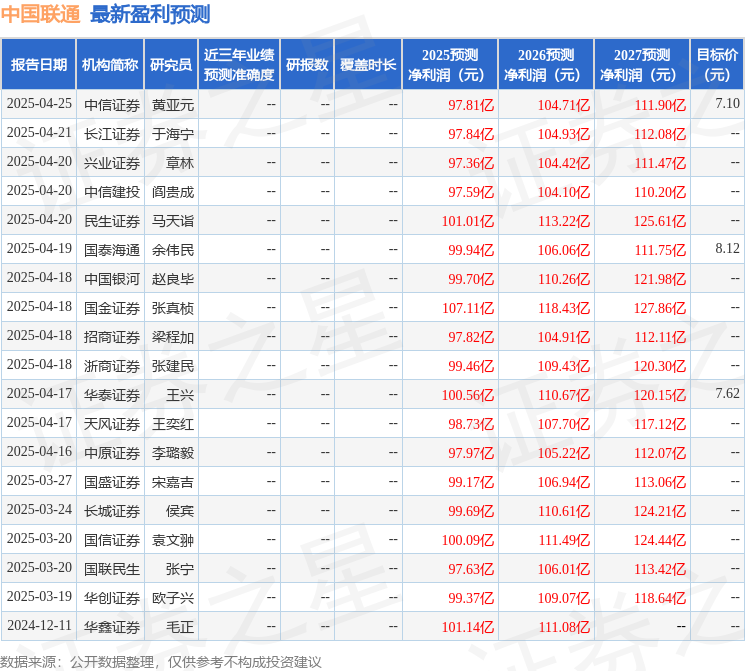Select the 2025预测净利润 column header
This screenshot has height=671, width=745.
(x=450, y=65)
